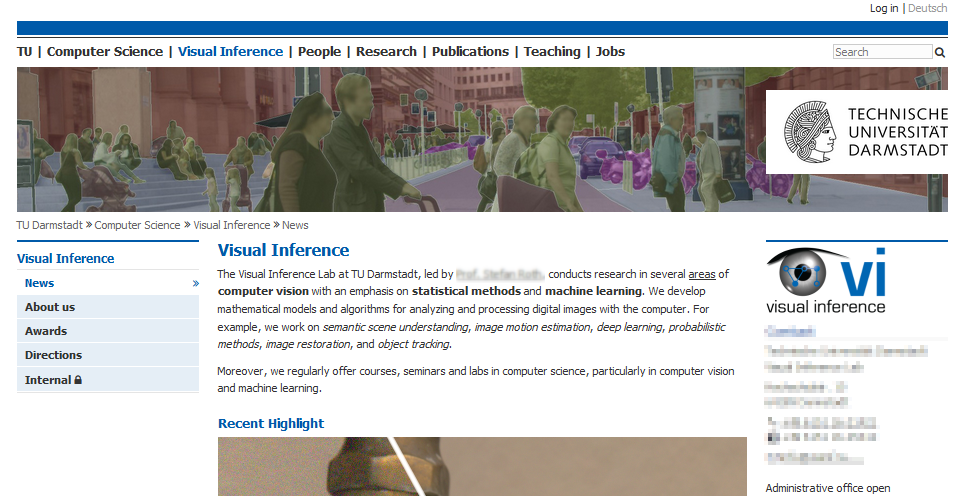Click the lock icon next to Internal
This screenshot has height=496, width=964.
(78, 380)
